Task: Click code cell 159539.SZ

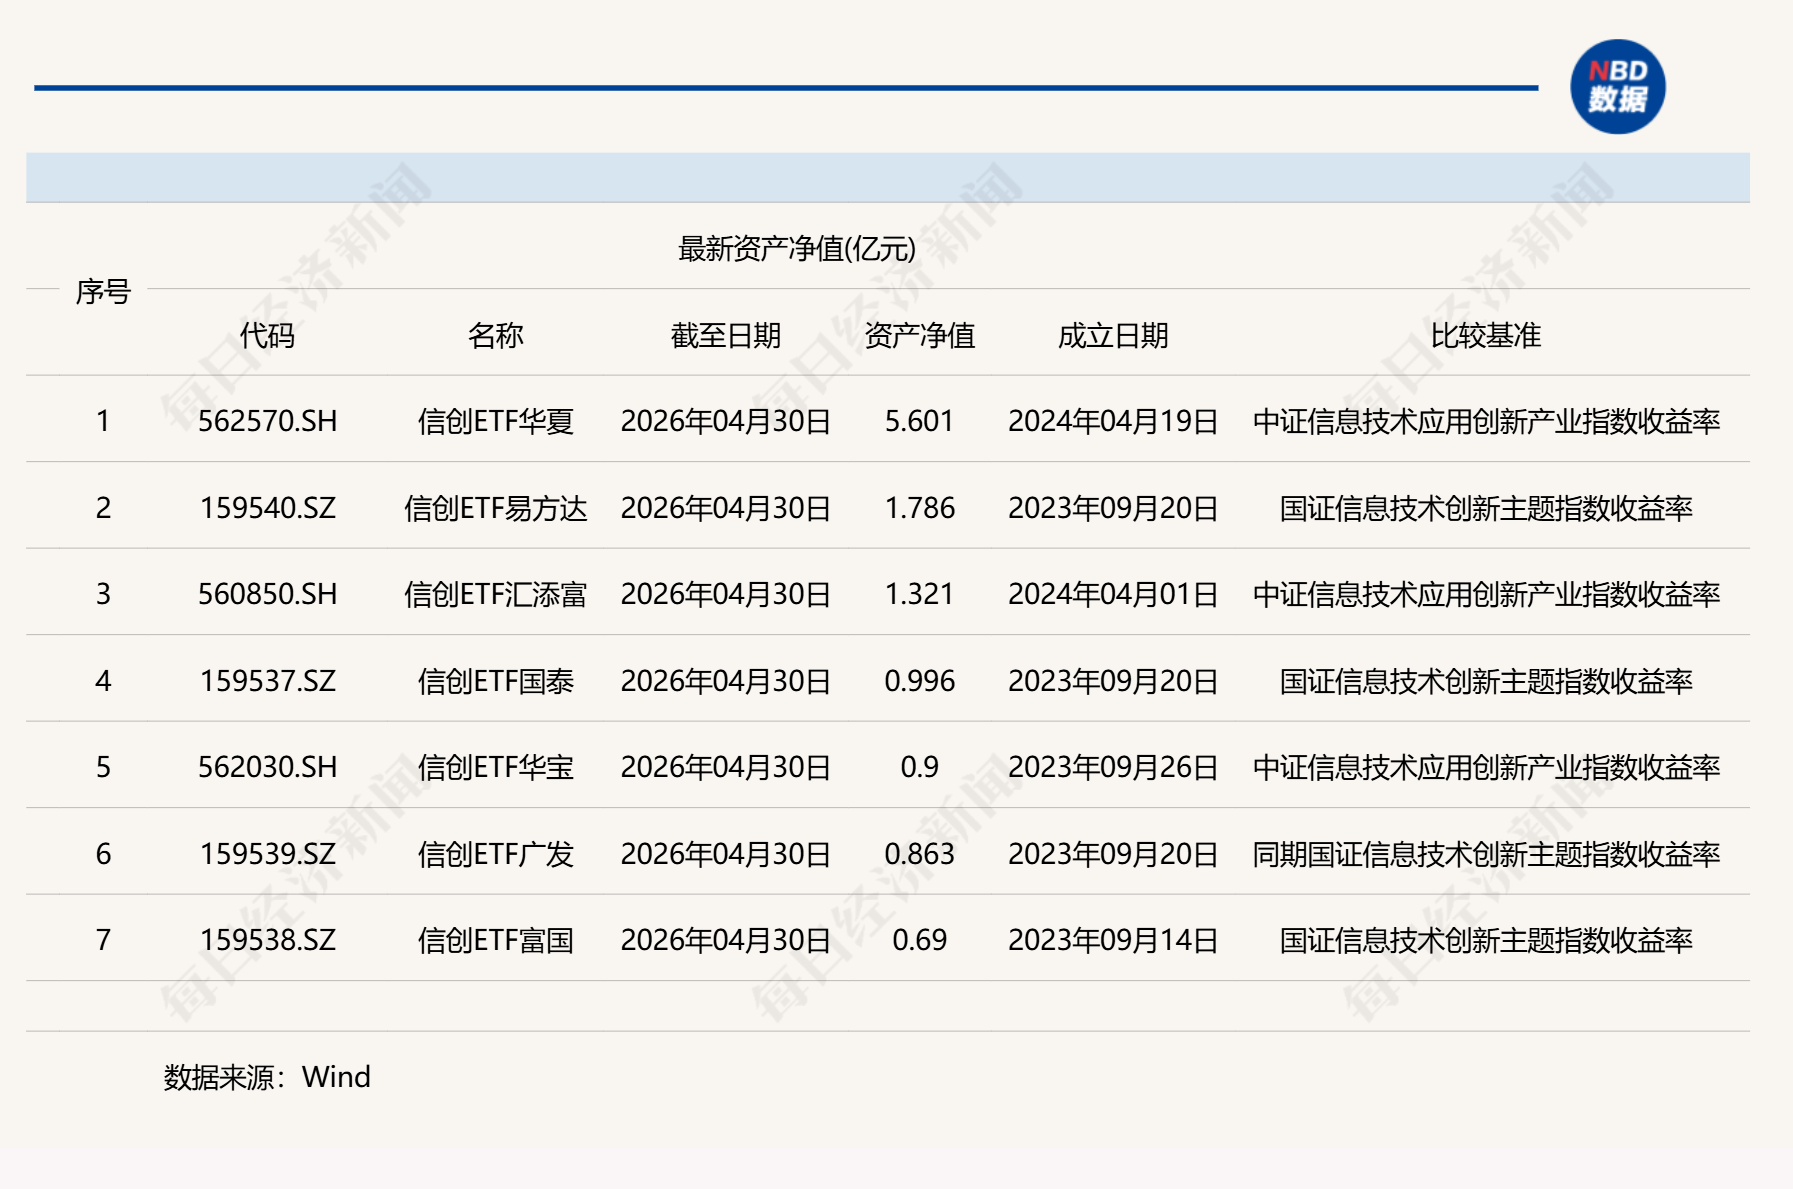Action: [267, 854]
